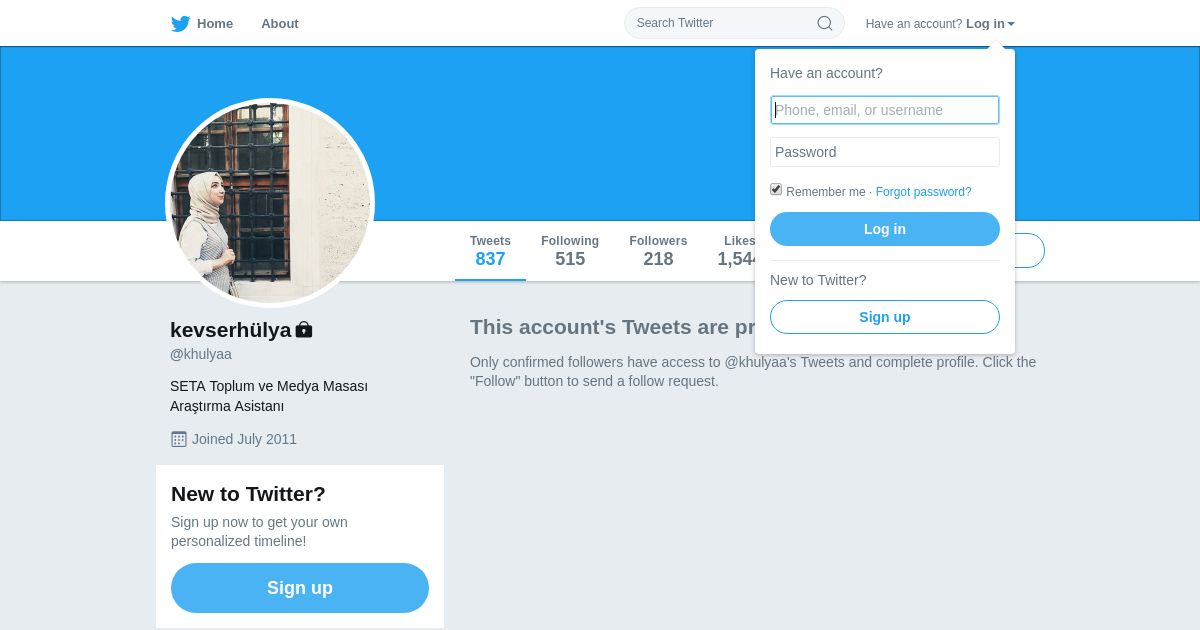Open the Forgot password link
This screenshot has height=630, width=1200.
coord(923,192)
